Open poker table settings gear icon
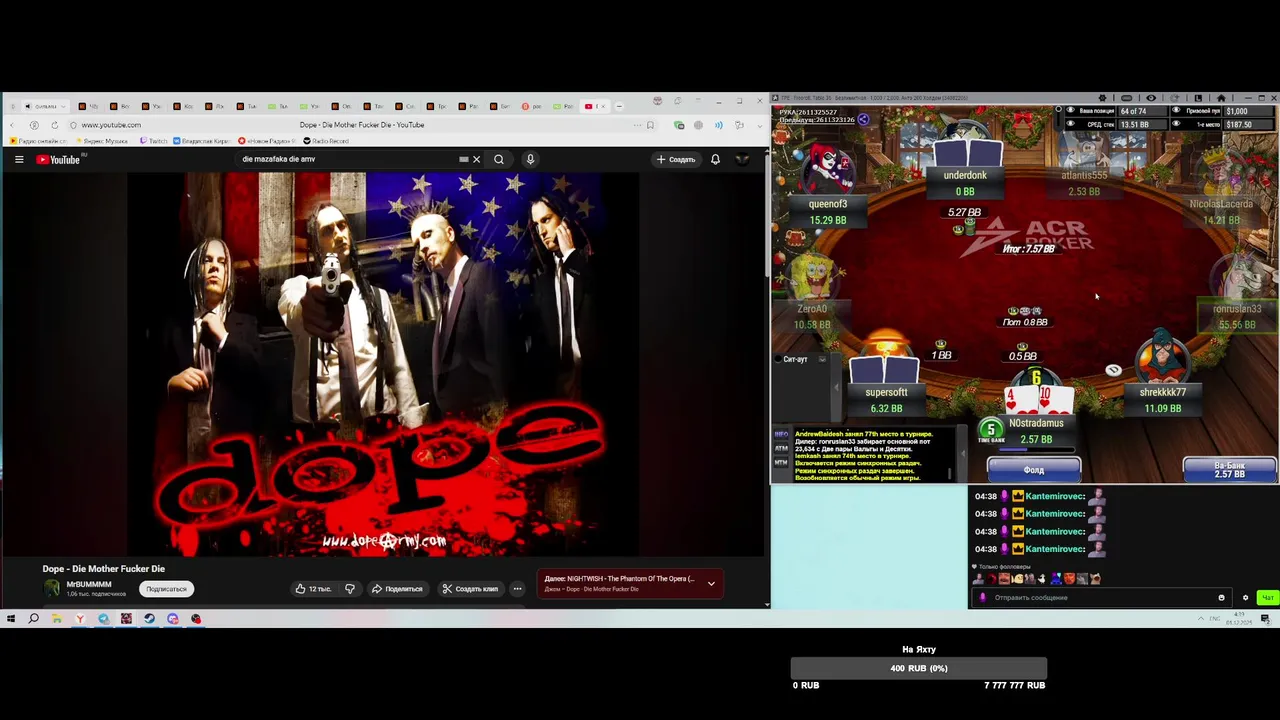Image resolution: width=1280 pixels, height=720 pixels. point(1102,98)
